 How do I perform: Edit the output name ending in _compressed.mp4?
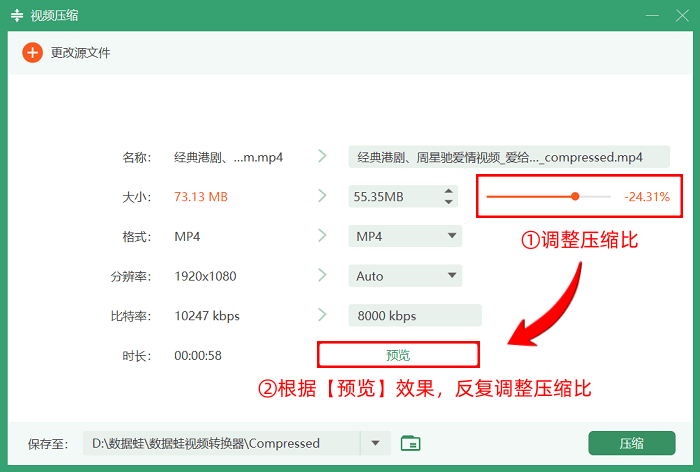coord(509,157)
